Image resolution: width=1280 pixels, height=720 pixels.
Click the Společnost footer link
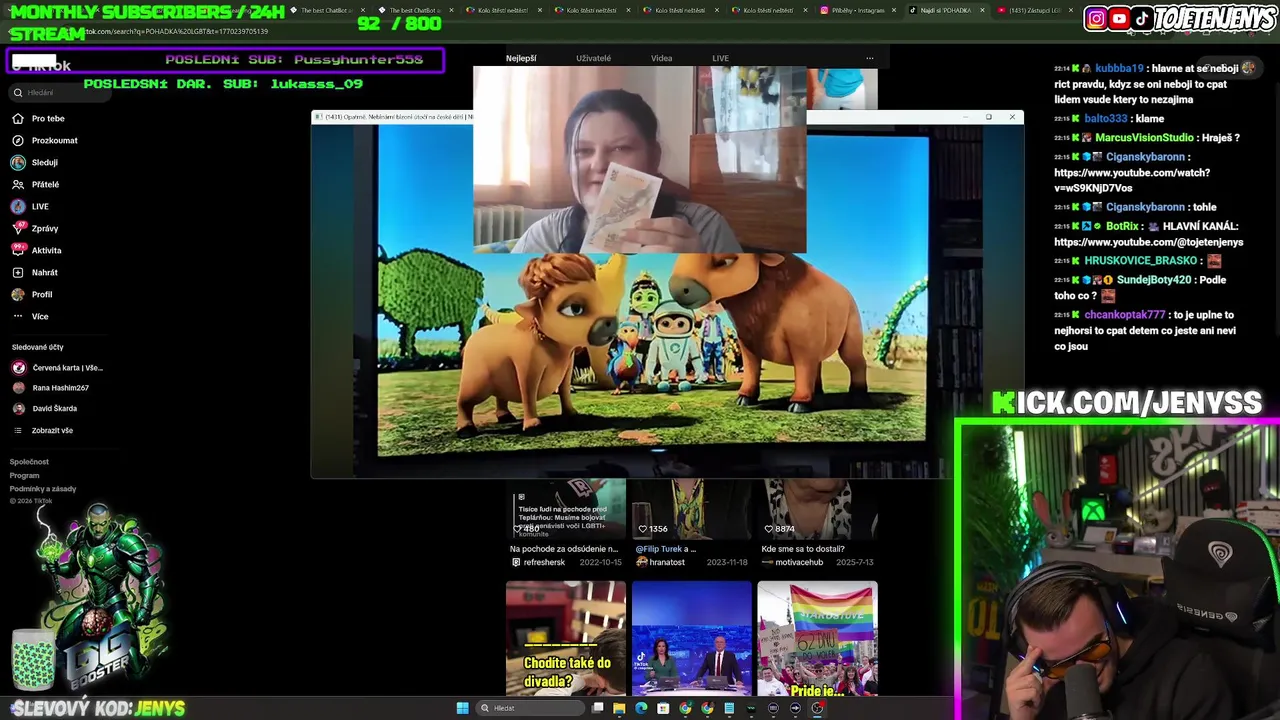click(29, 462)
